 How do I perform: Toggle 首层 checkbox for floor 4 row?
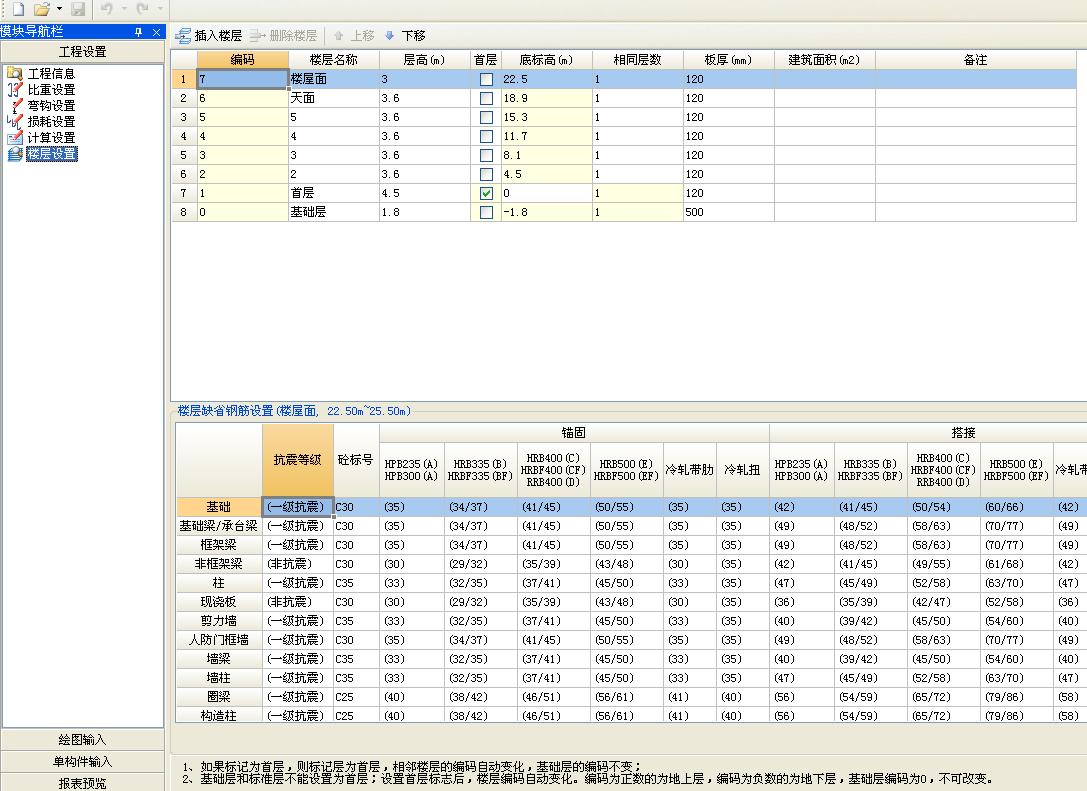487,137
